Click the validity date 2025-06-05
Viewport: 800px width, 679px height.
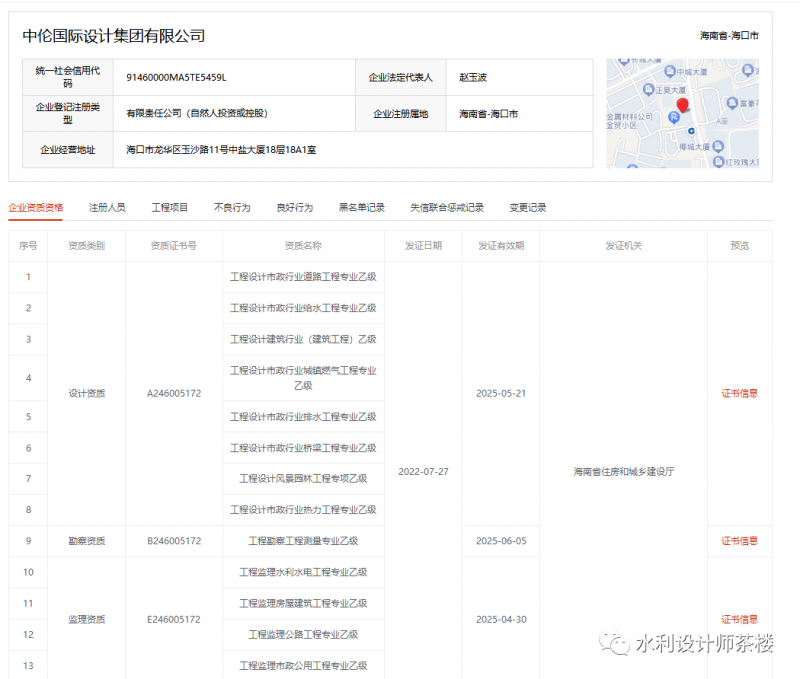coord(501,541)
